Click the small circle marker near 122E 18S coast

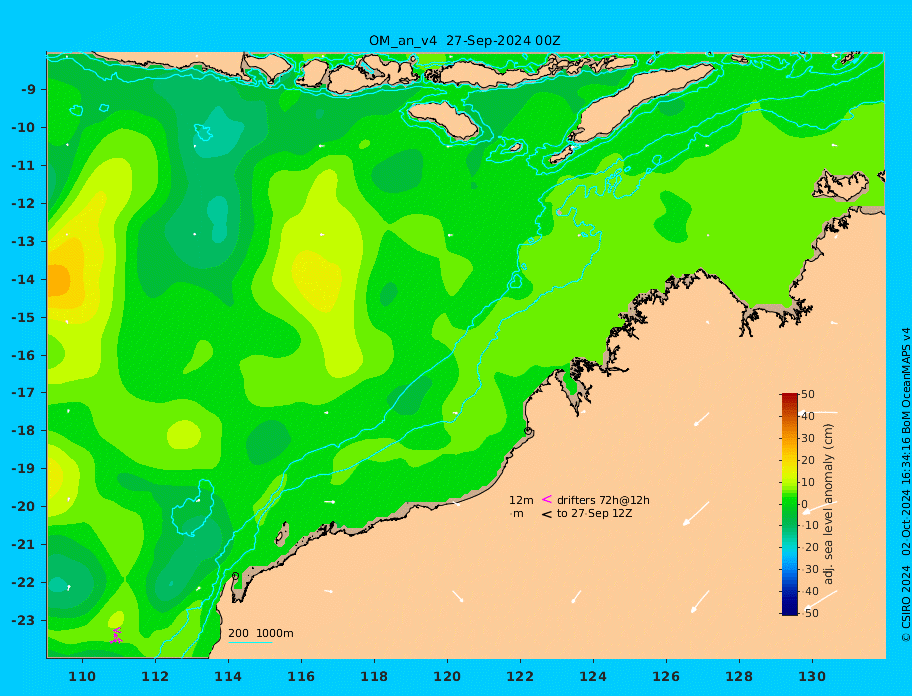(528, 431)
